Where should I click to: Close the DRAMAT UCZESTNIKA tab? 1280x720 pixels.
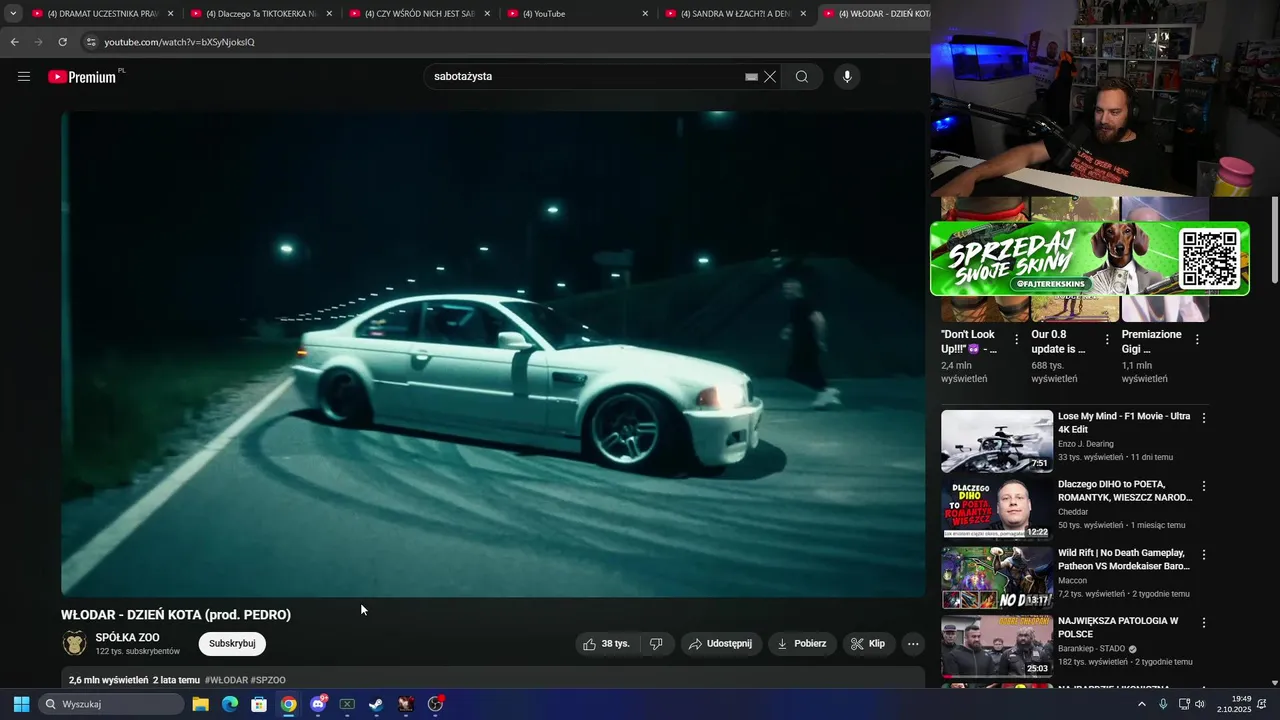[x=170, y=14]
